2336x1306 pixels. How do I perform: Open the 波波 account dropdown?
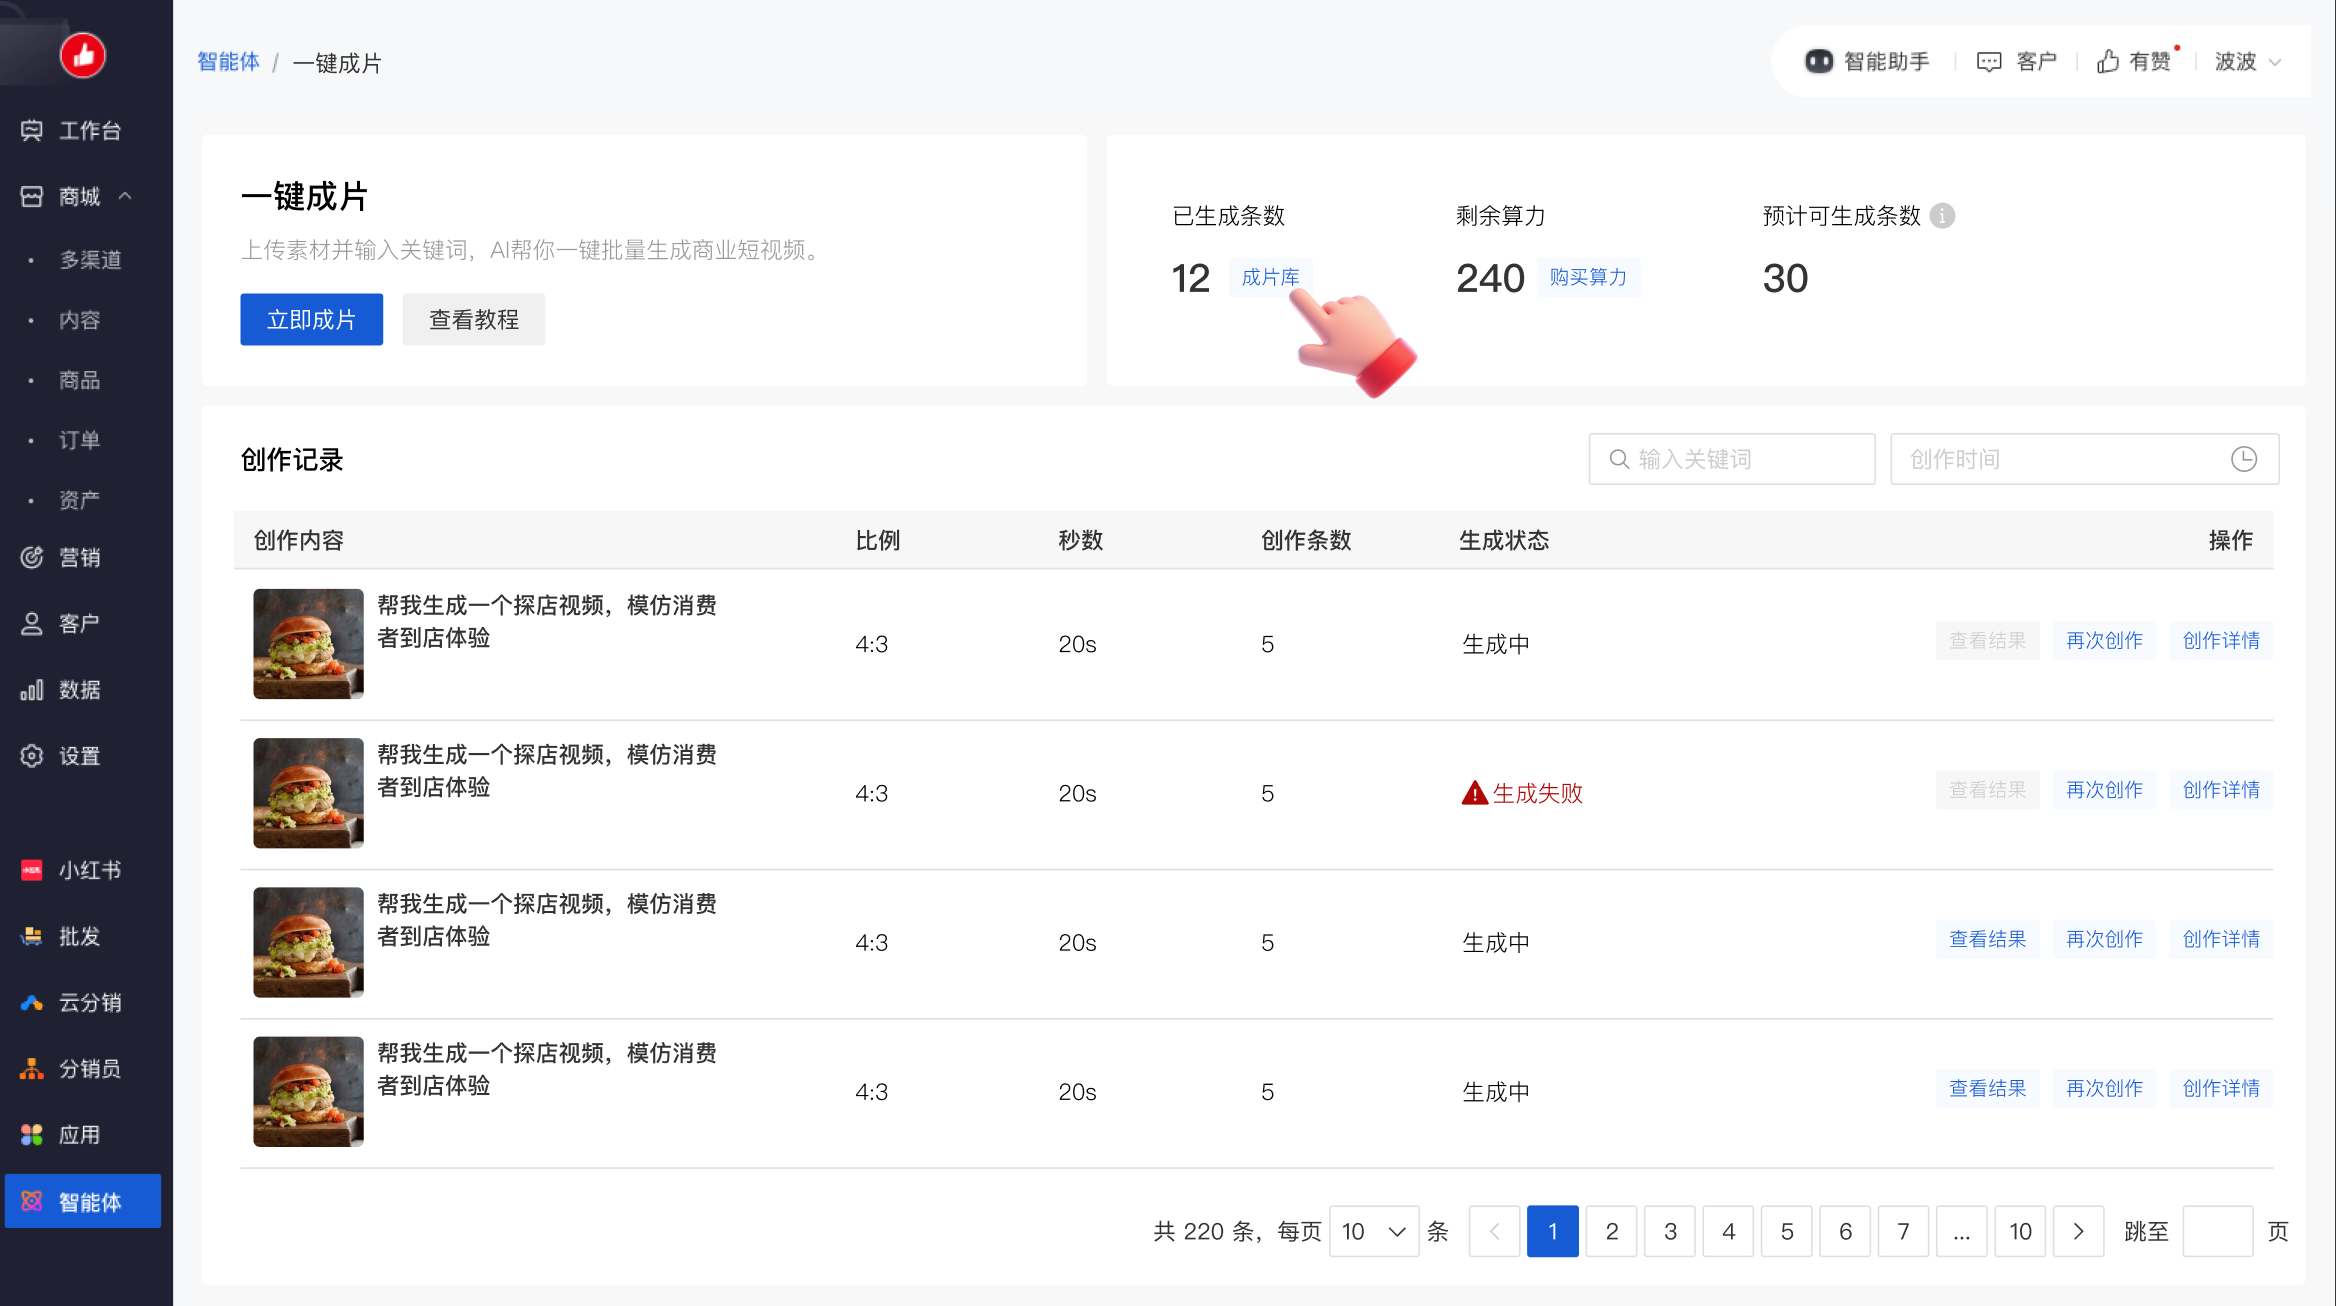2248,62
